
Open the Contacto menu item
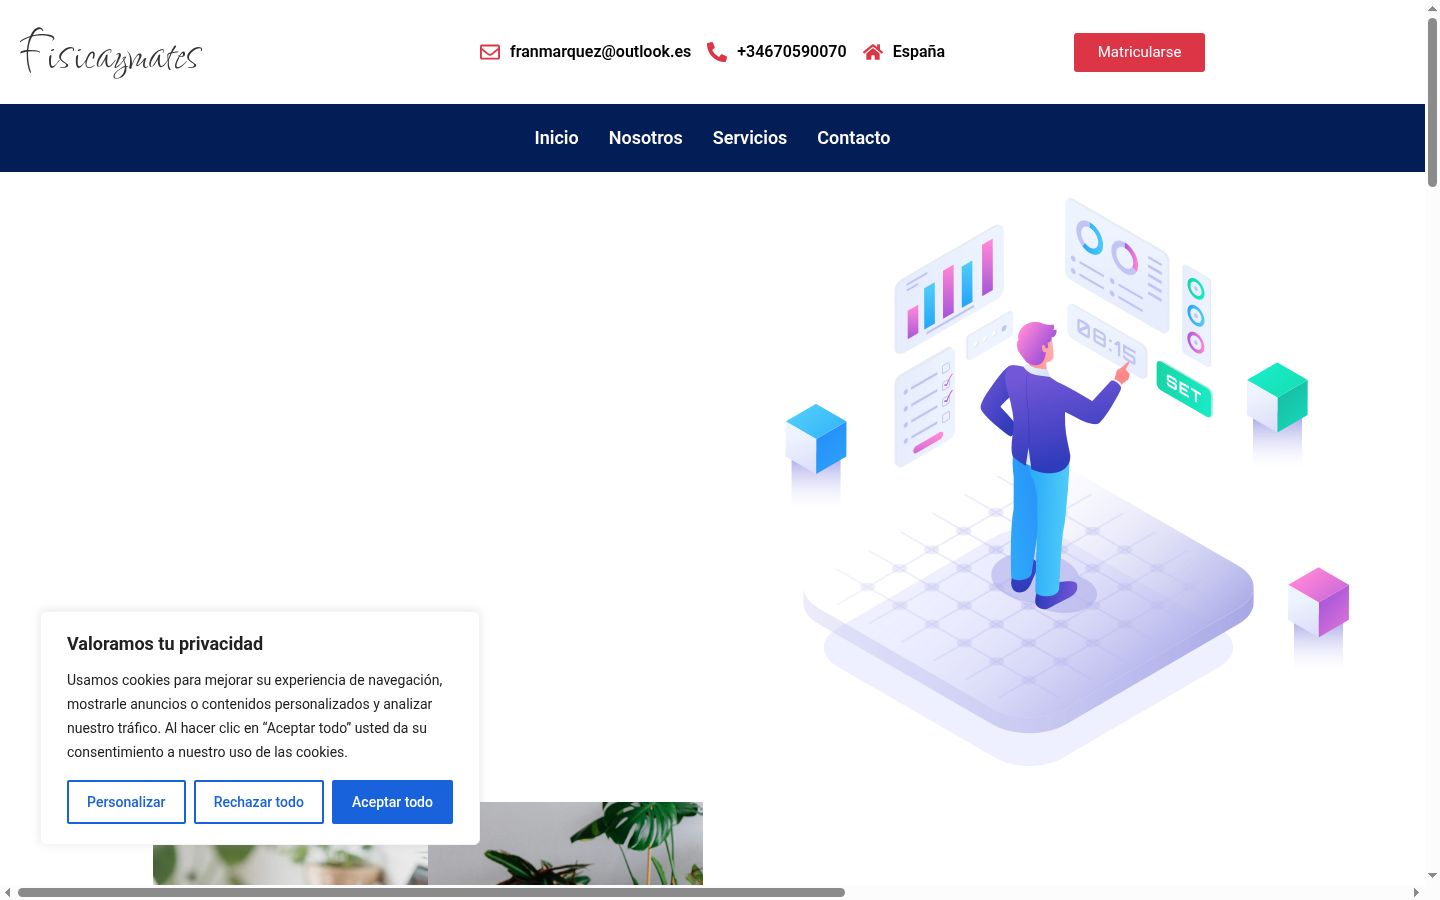pos(854,138)
